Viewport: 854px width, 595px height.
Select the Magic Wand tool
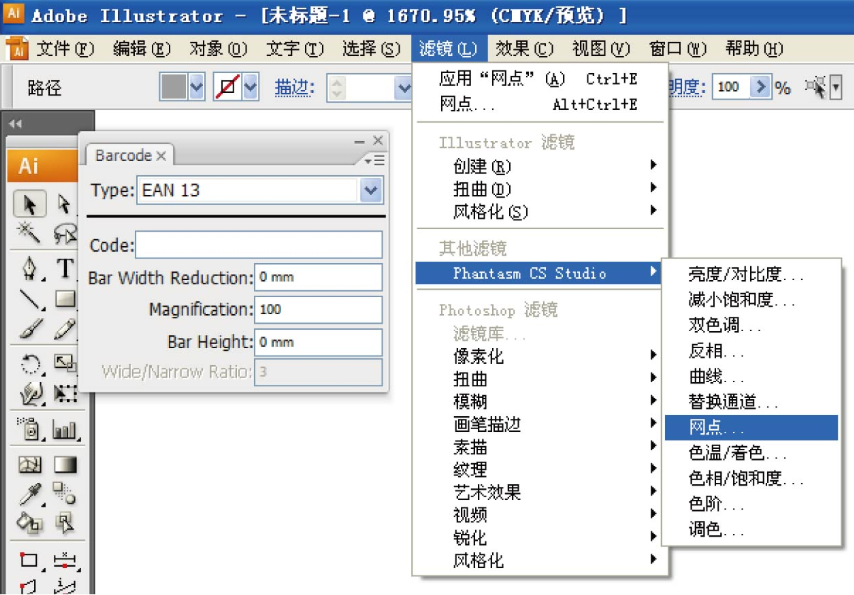[29, 233]
